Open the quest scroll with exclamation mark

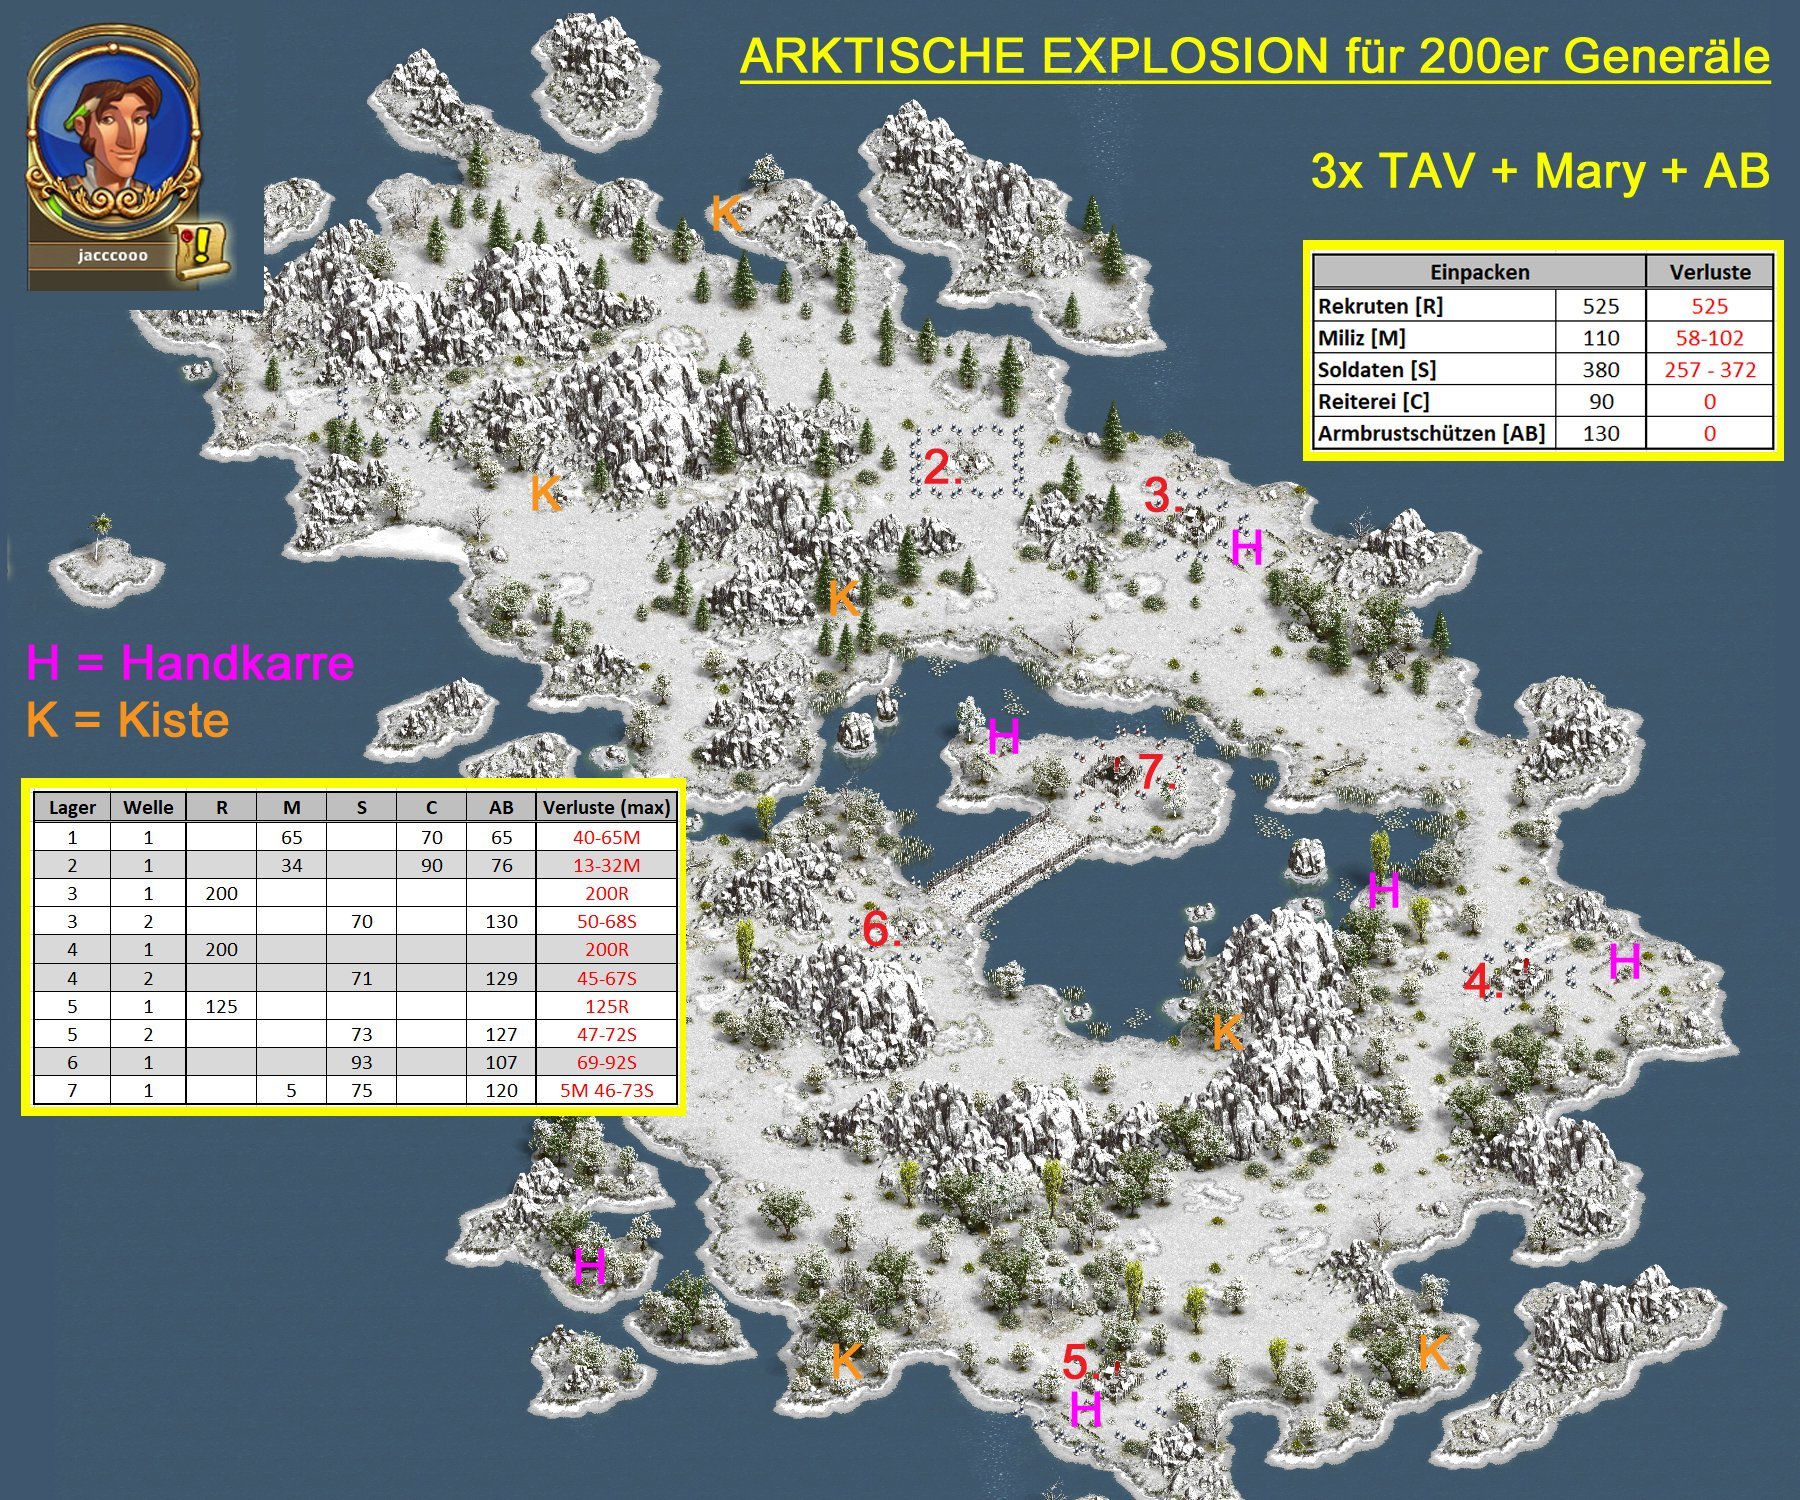[x=203, y=251]
